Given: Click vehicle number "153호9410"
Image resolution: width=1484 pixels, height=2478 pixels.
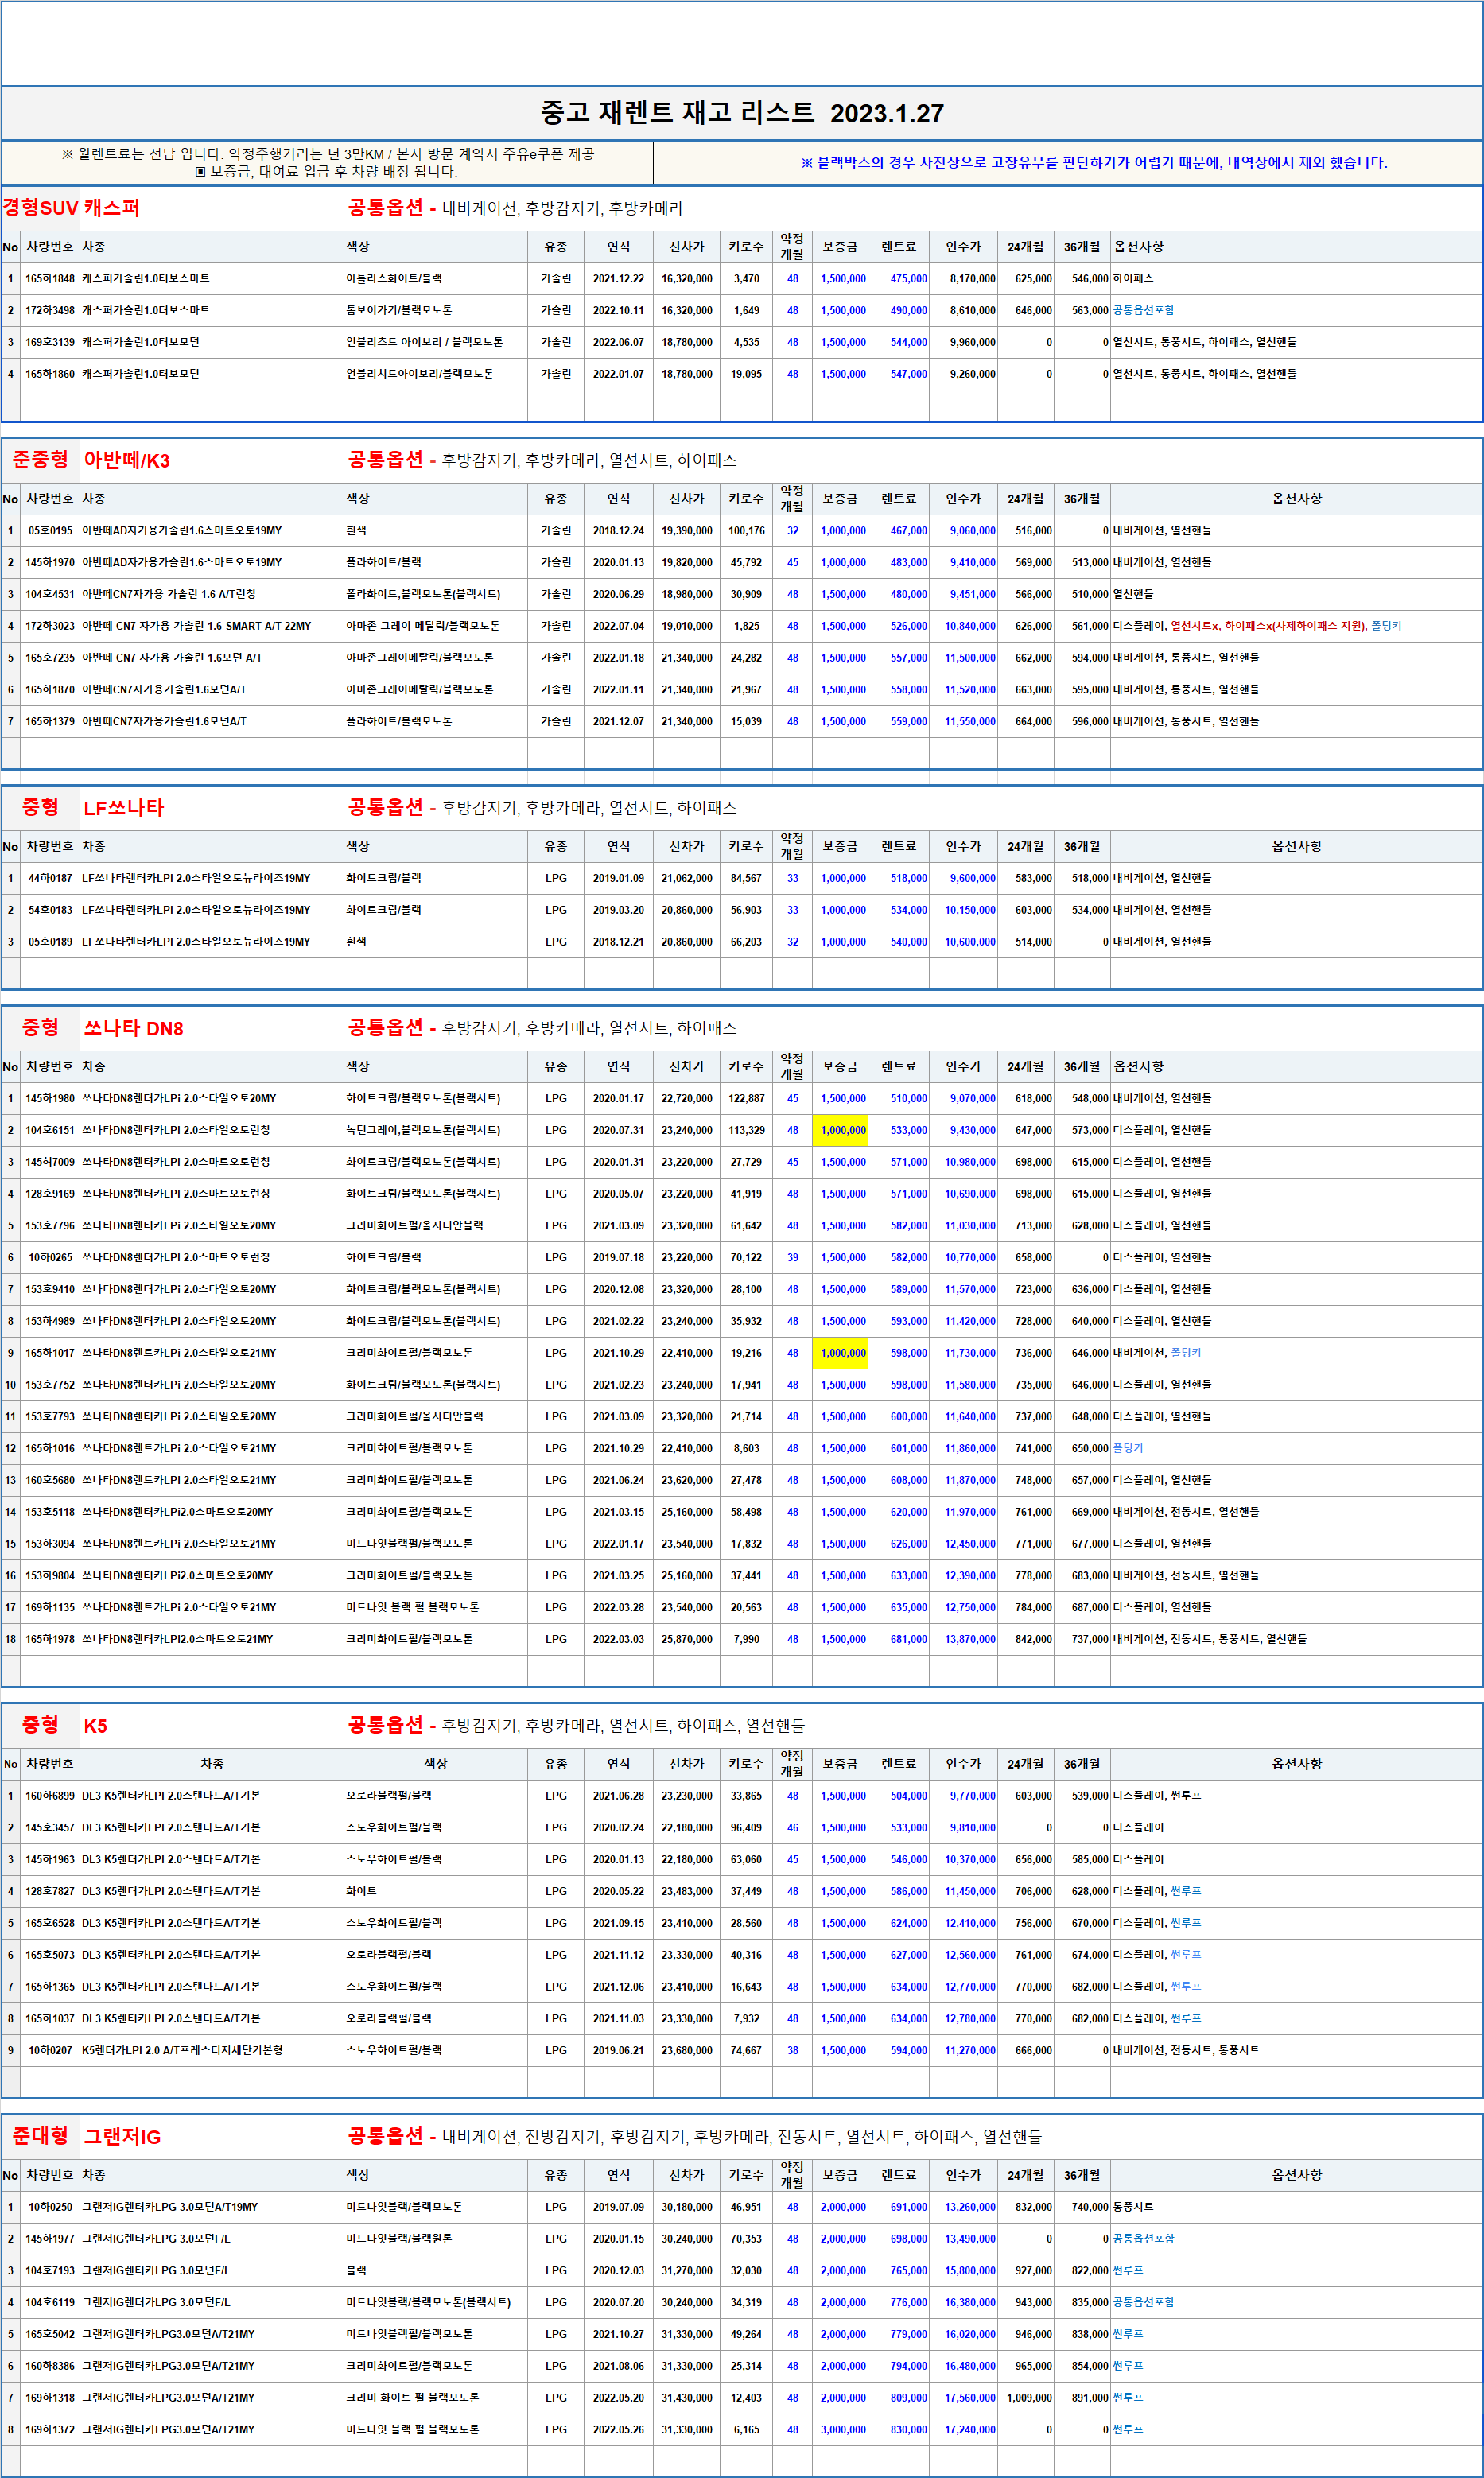Looking at the screenshot, I should point(50,1290).
